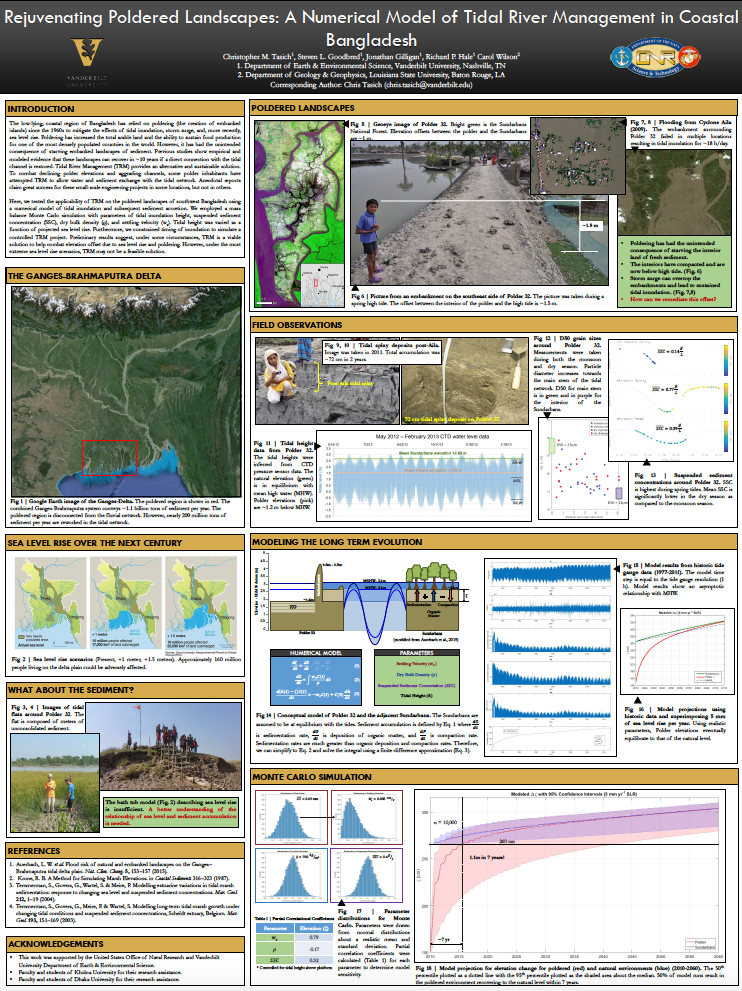
Task: Click the suspended sediment concentration plots
Action: pyautogui.click(x=671, y=401)
